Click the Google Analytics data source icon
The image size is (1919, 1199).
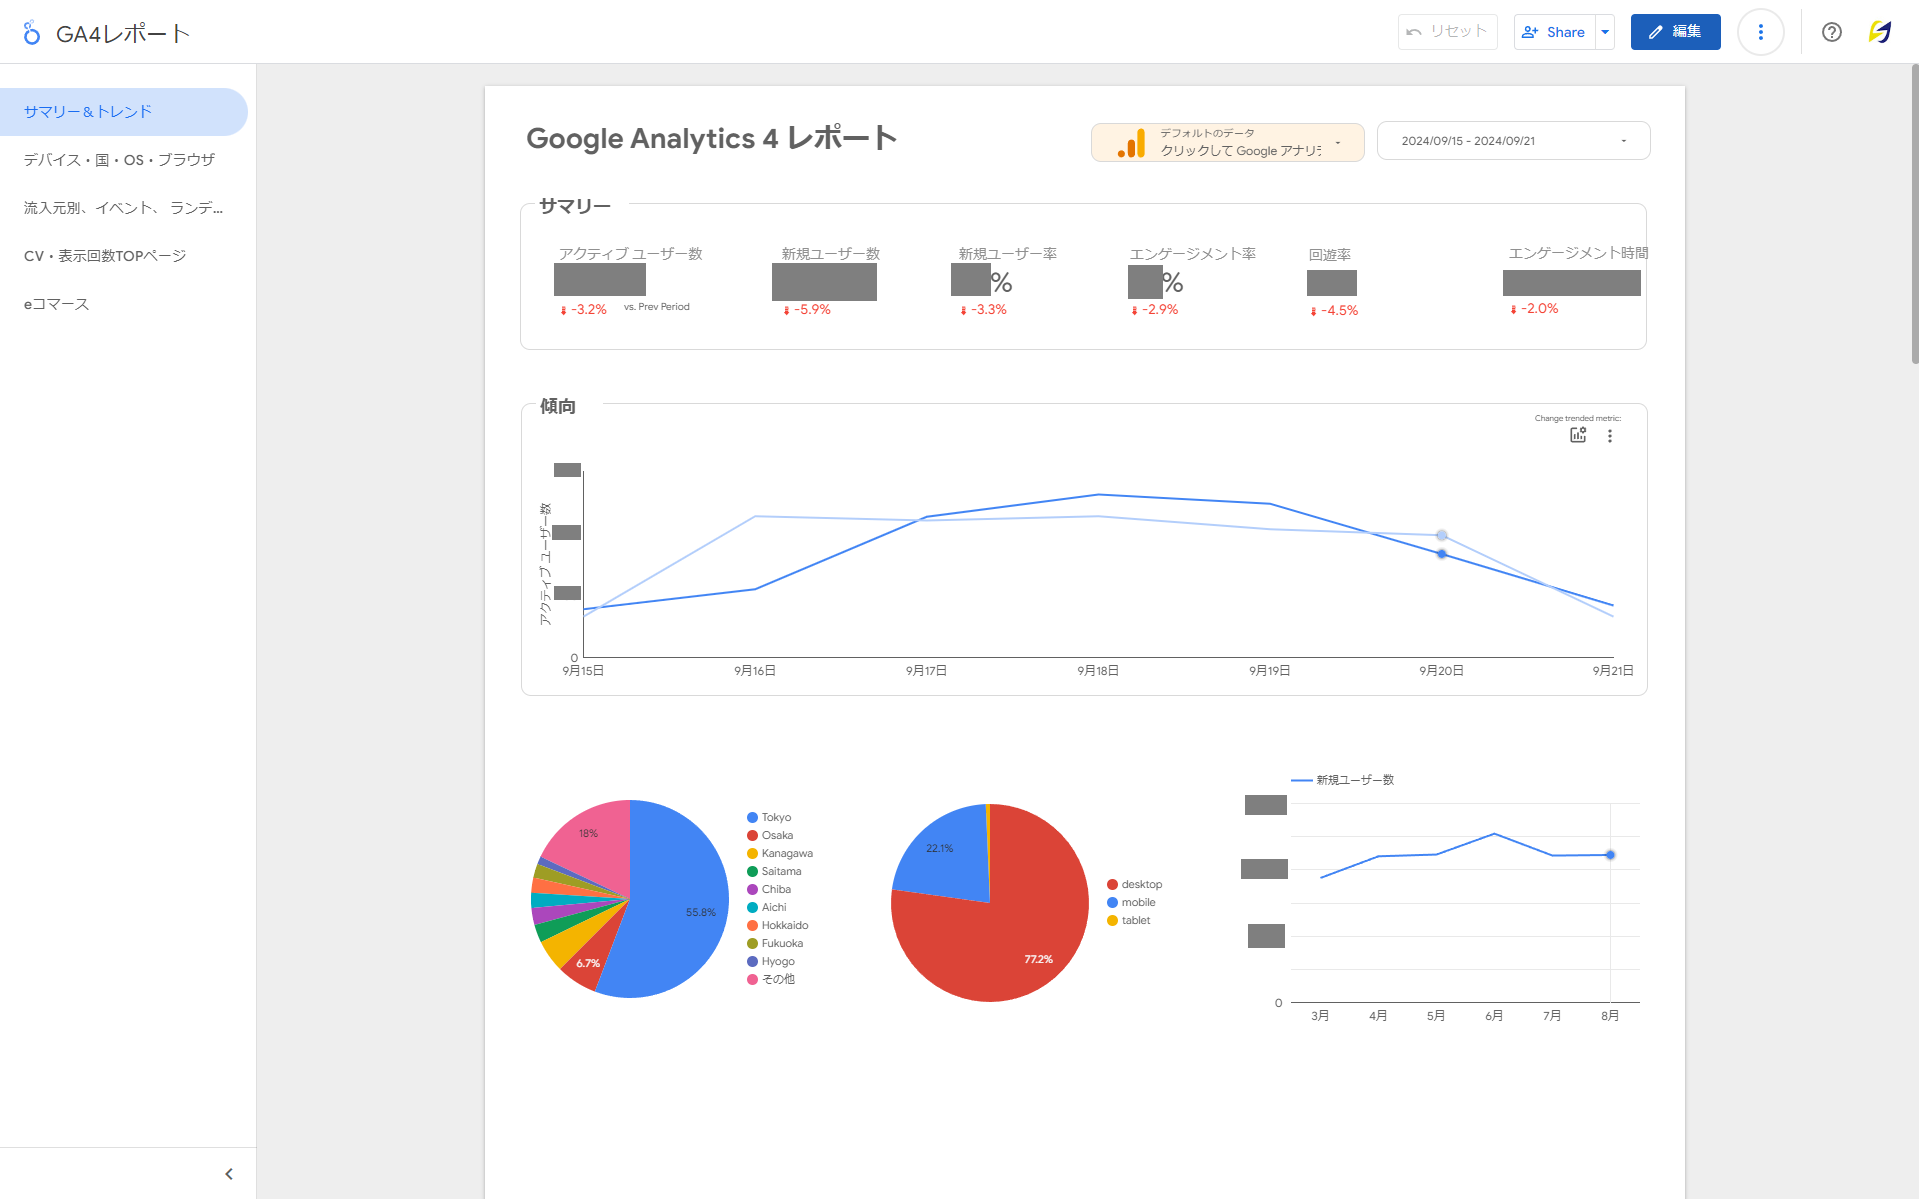pyautogui.click(x=1131, y=142)
